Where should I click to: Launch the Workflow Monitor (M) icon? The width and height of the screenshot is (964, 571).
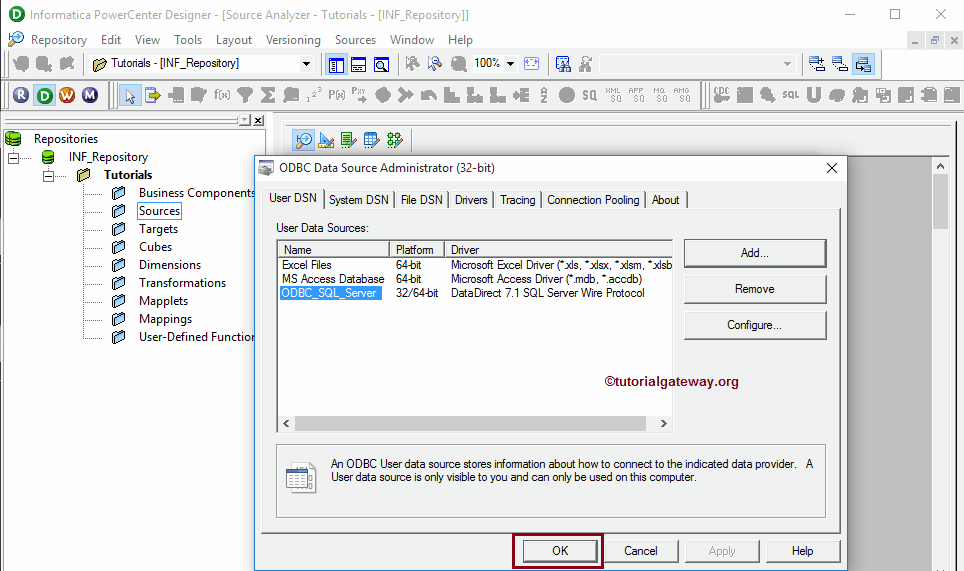(x=90, y=95)
